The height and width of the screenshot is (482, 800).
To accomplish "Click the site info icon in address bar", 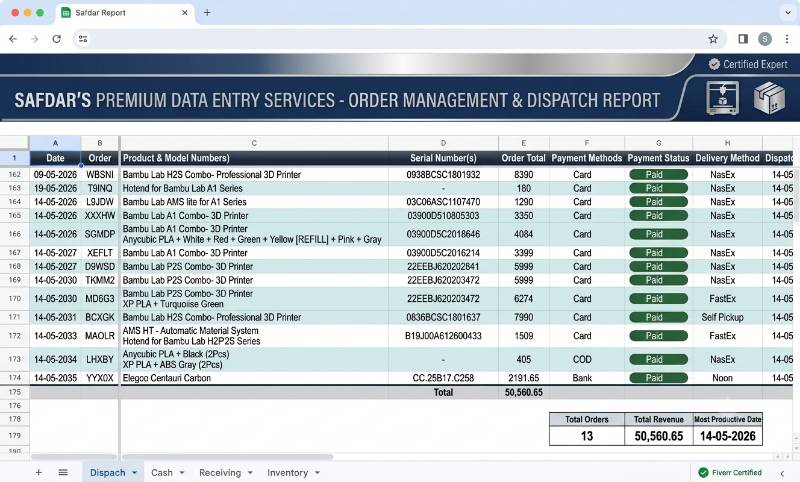I will [83, 39].
